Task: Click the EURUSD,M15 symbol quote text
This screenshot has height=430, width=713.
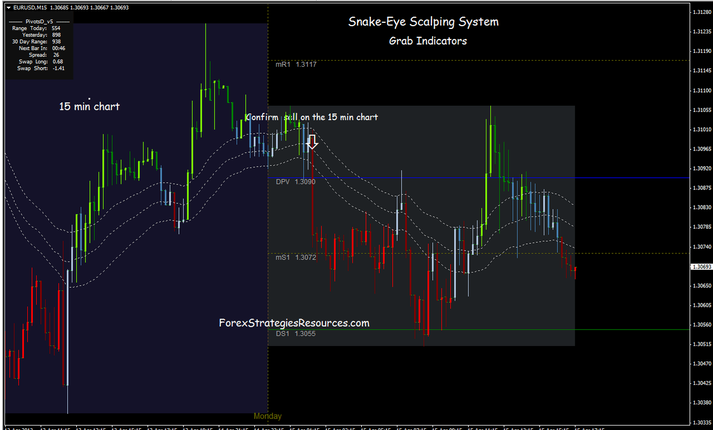Action: click(x=71, y=8)
